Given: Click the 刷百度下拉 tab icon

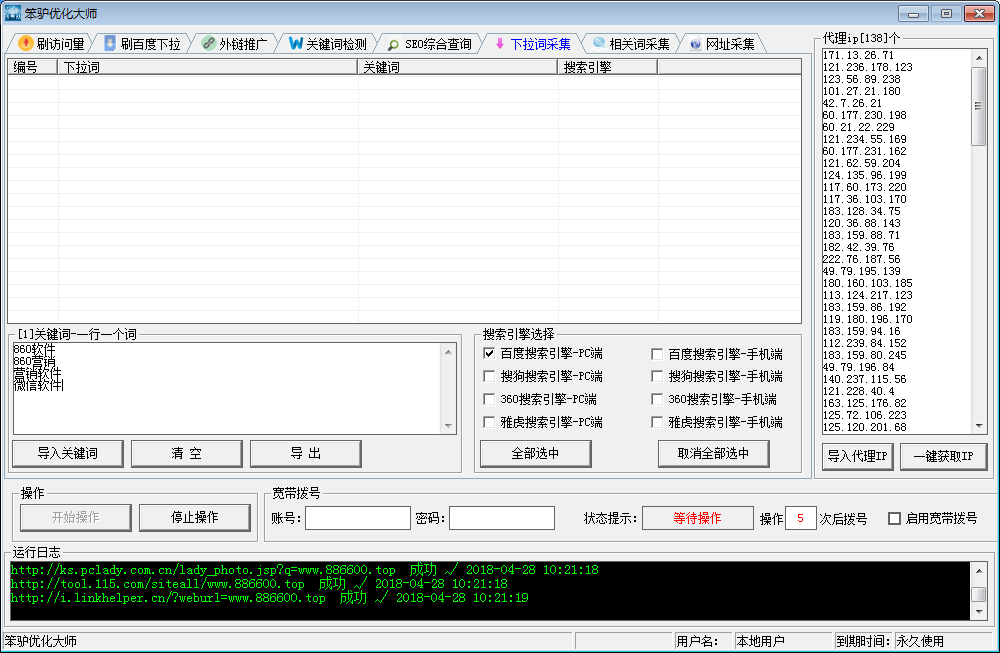Looking at the screenshot, I should (110, 43).
